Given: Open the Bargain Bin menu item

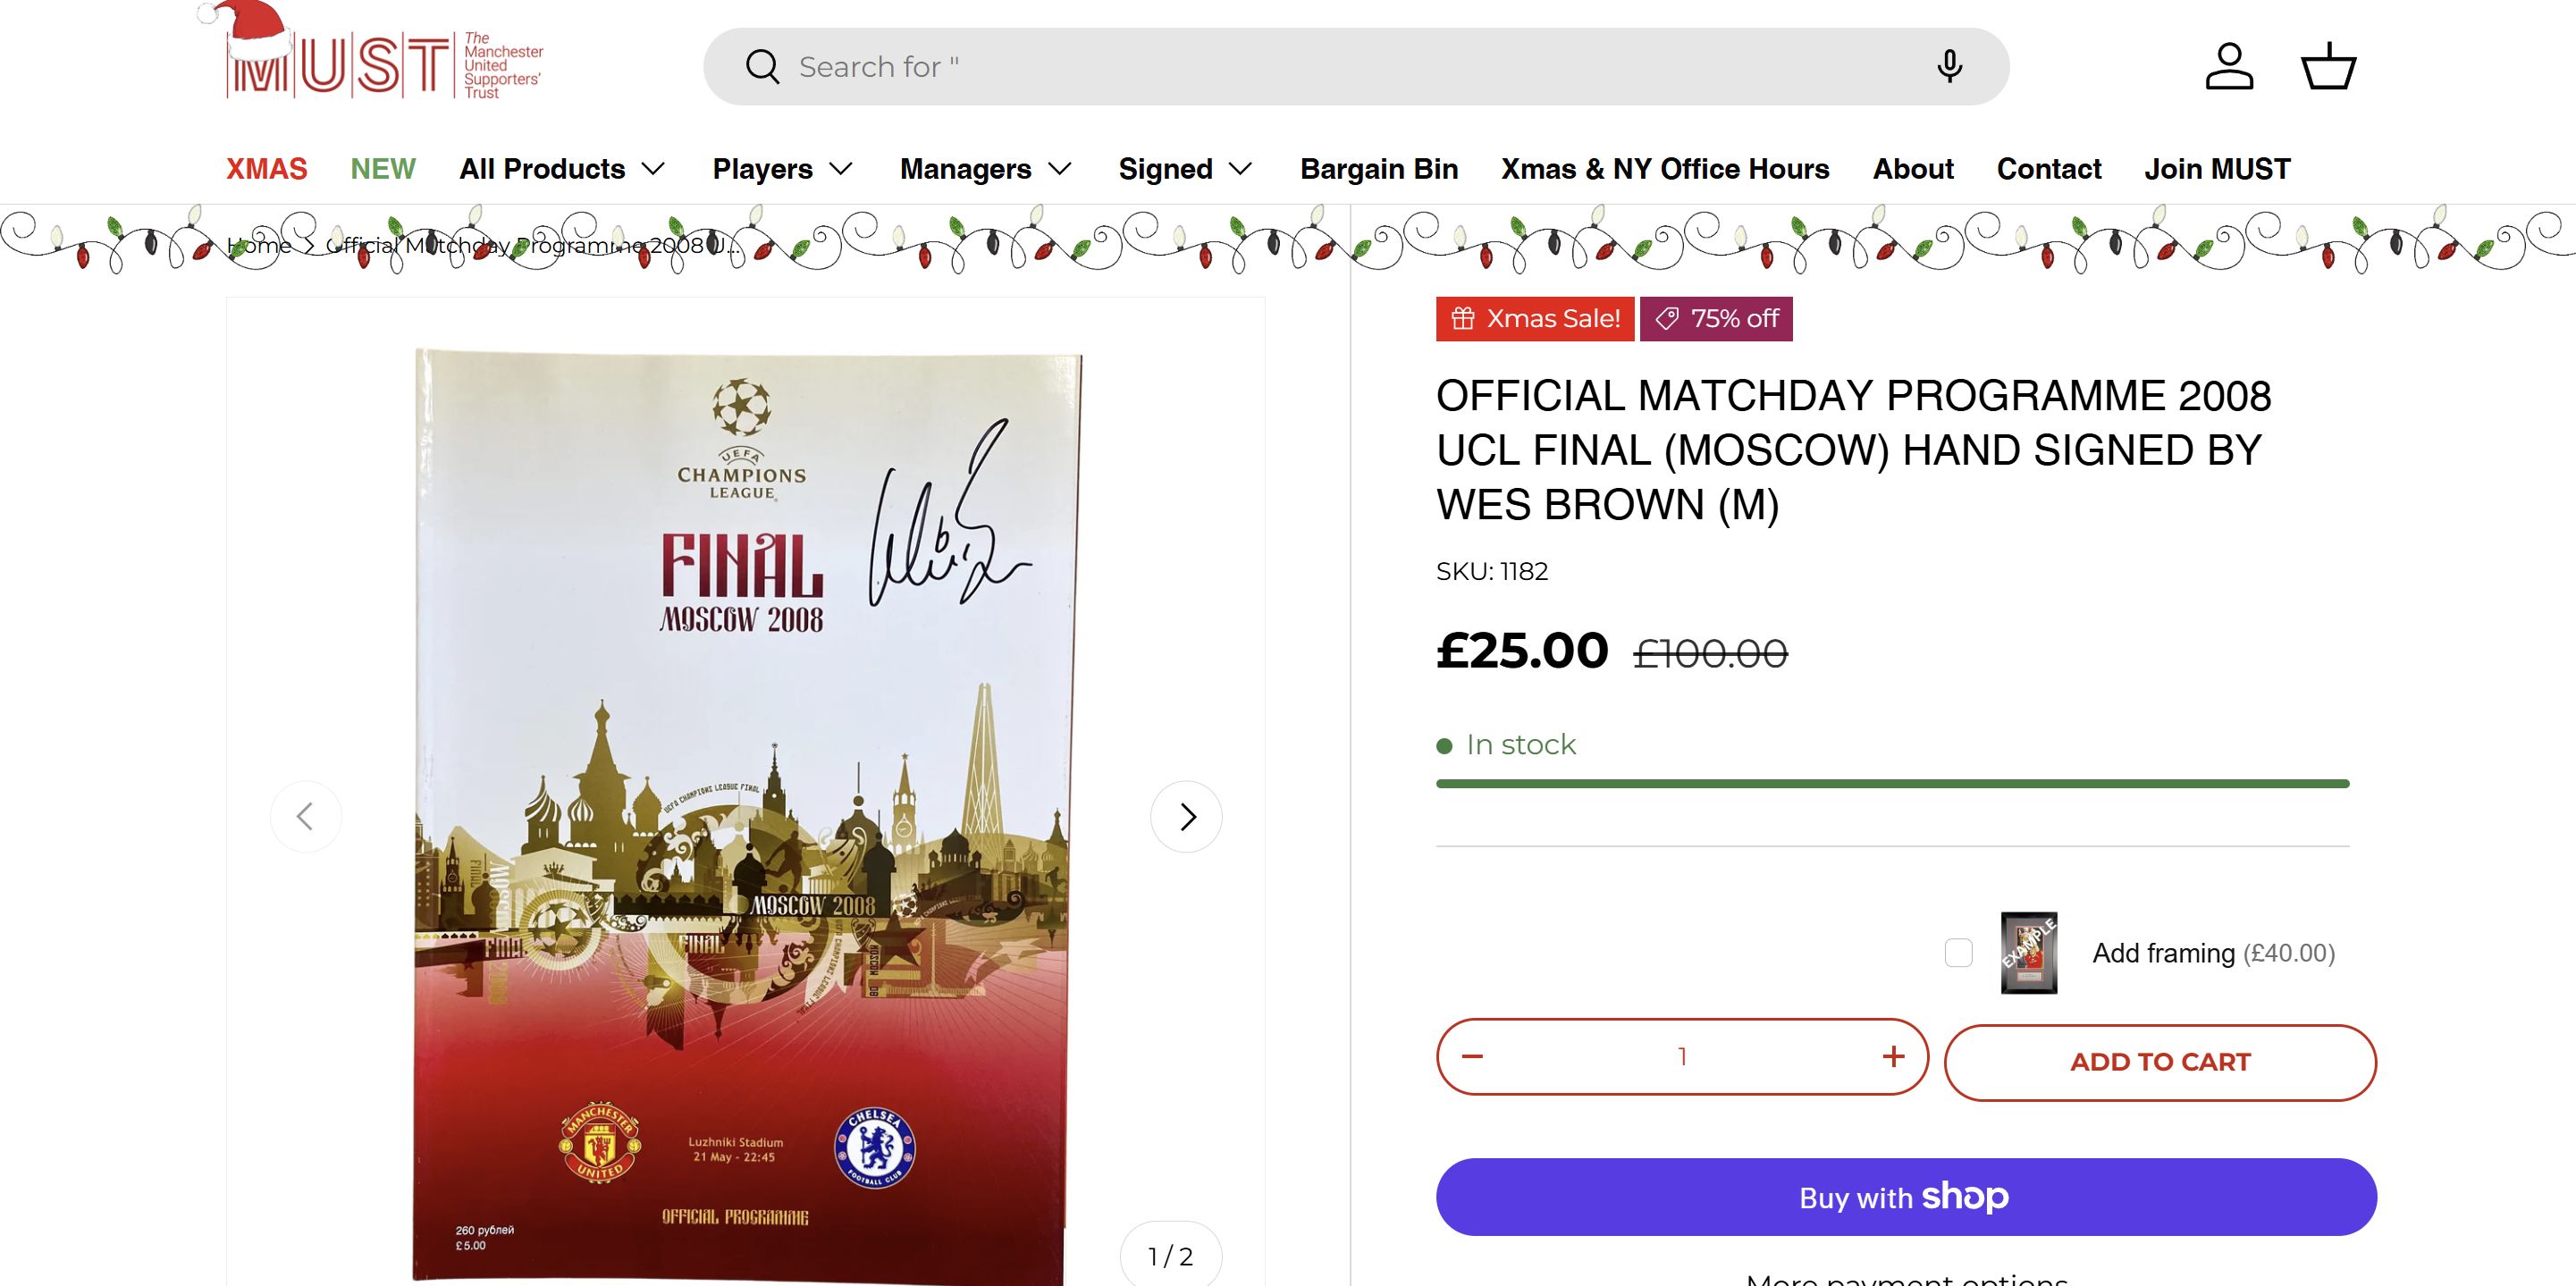Looking at the screenshot, I should coord(1379,169).
